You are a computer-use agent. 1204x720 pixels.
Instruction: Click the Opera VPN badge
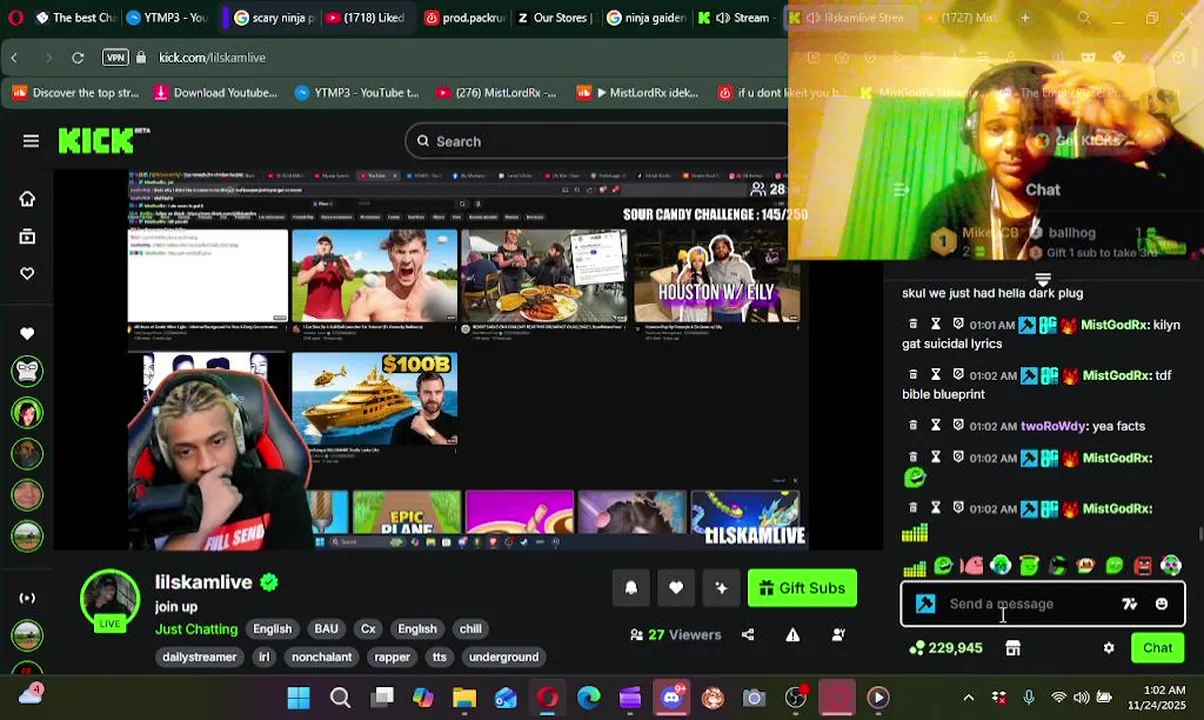click(116, 57)
